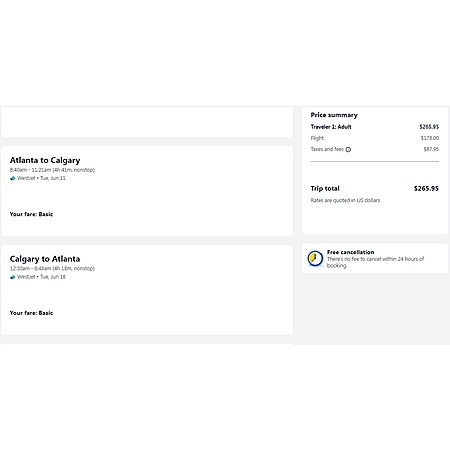
Task: Click the return Your fare: Basic label
Action: 31,313
